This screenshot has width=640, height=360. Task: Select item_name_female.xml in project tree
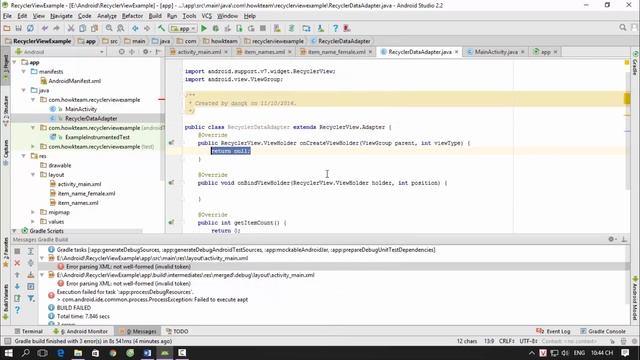click(x=86, y=193)
